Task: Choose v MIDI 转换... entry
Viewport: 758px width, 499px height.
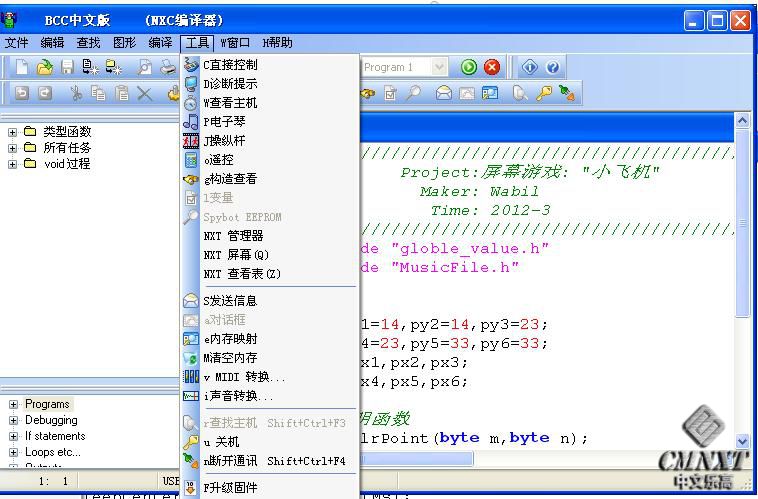Action: coord(270,377)
